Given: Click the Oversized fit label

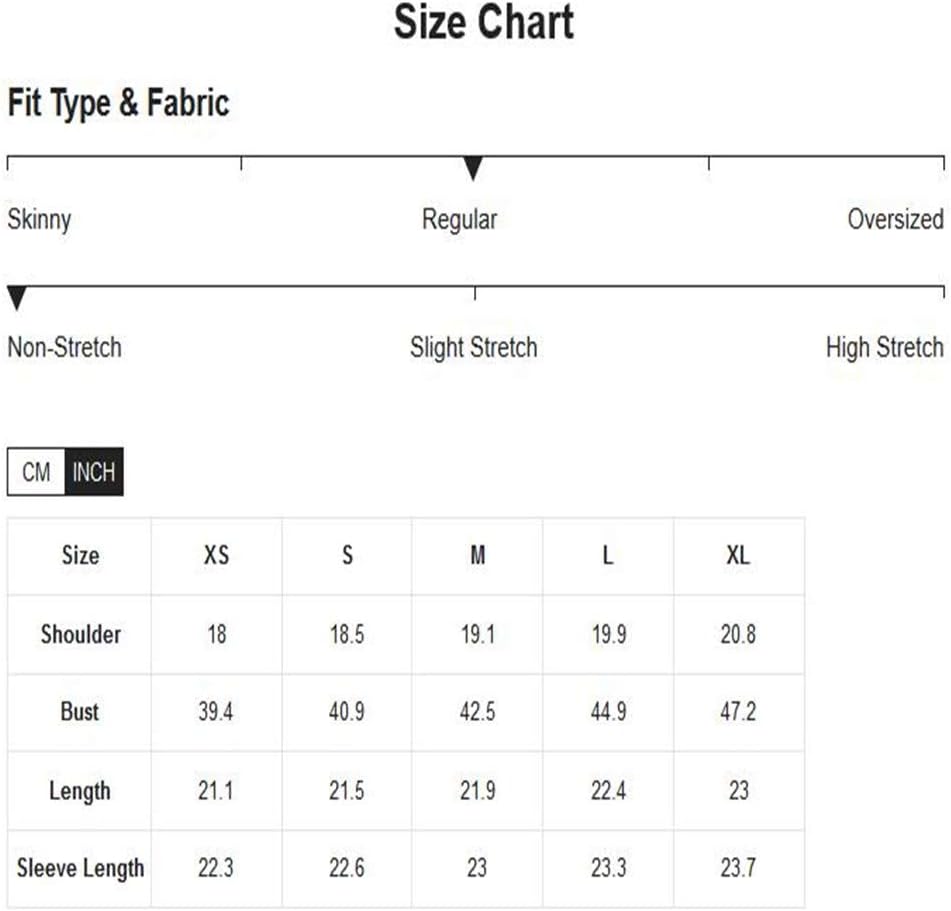Looking at the screenshot, I should tap(895, 219).
